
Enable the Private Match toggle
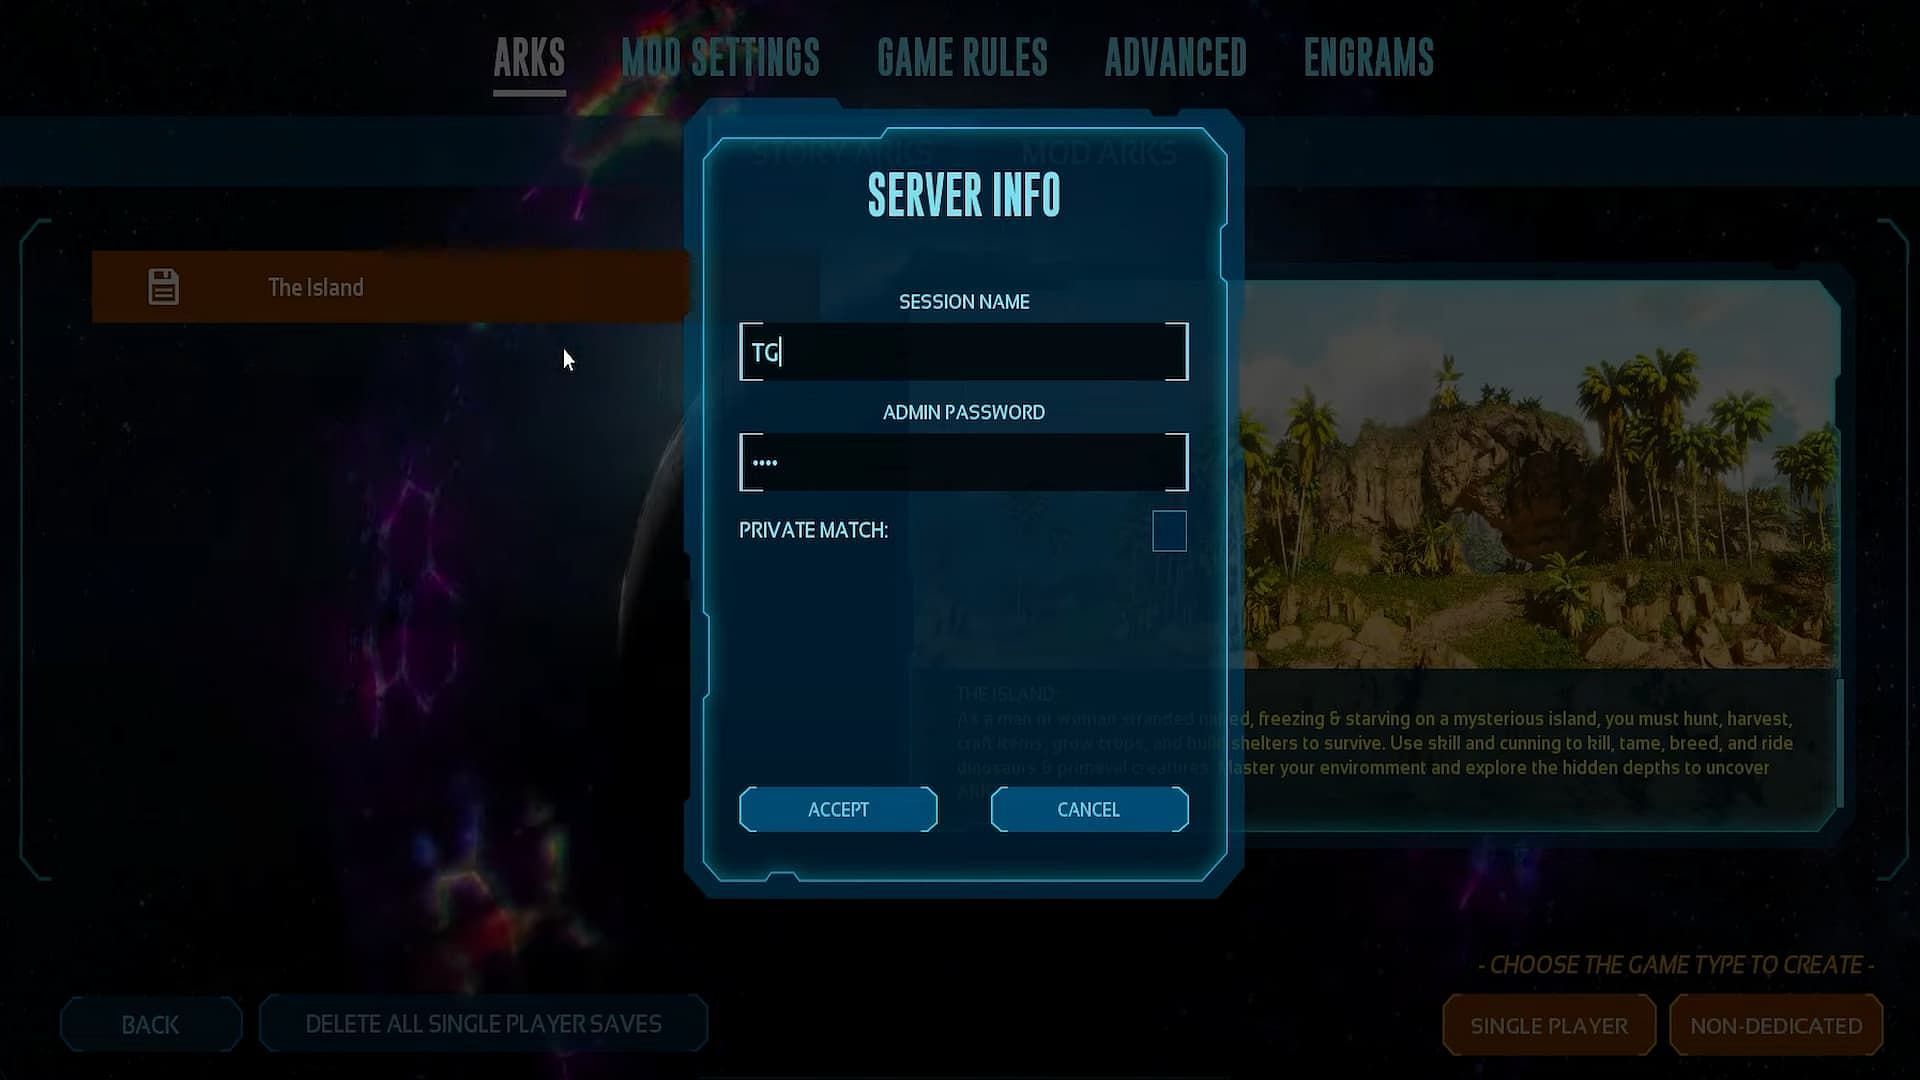coord(1168,530)
